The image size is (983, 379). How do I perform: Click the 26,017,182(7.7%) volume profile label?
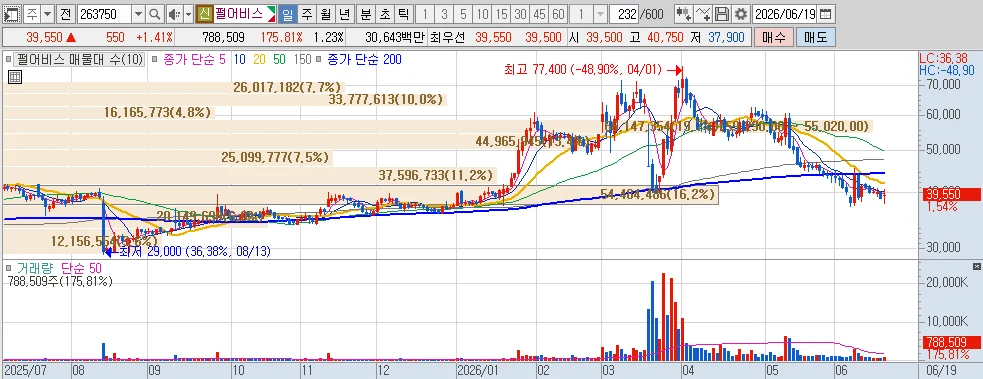point(286,87)
